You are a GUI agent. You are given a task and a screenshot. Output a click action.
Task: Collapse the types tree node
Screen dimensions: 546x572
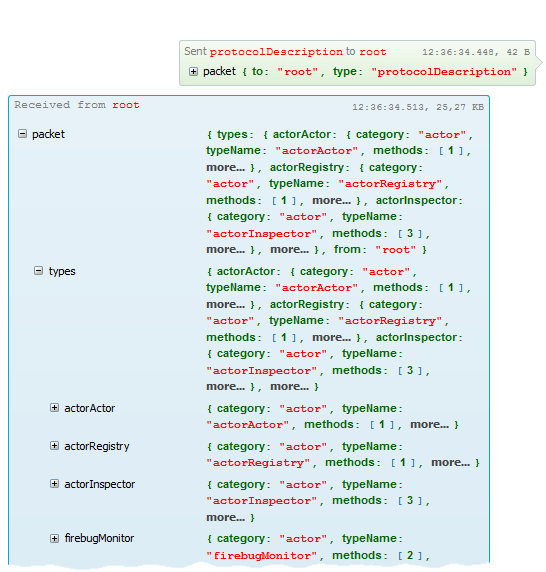(38, 271)
